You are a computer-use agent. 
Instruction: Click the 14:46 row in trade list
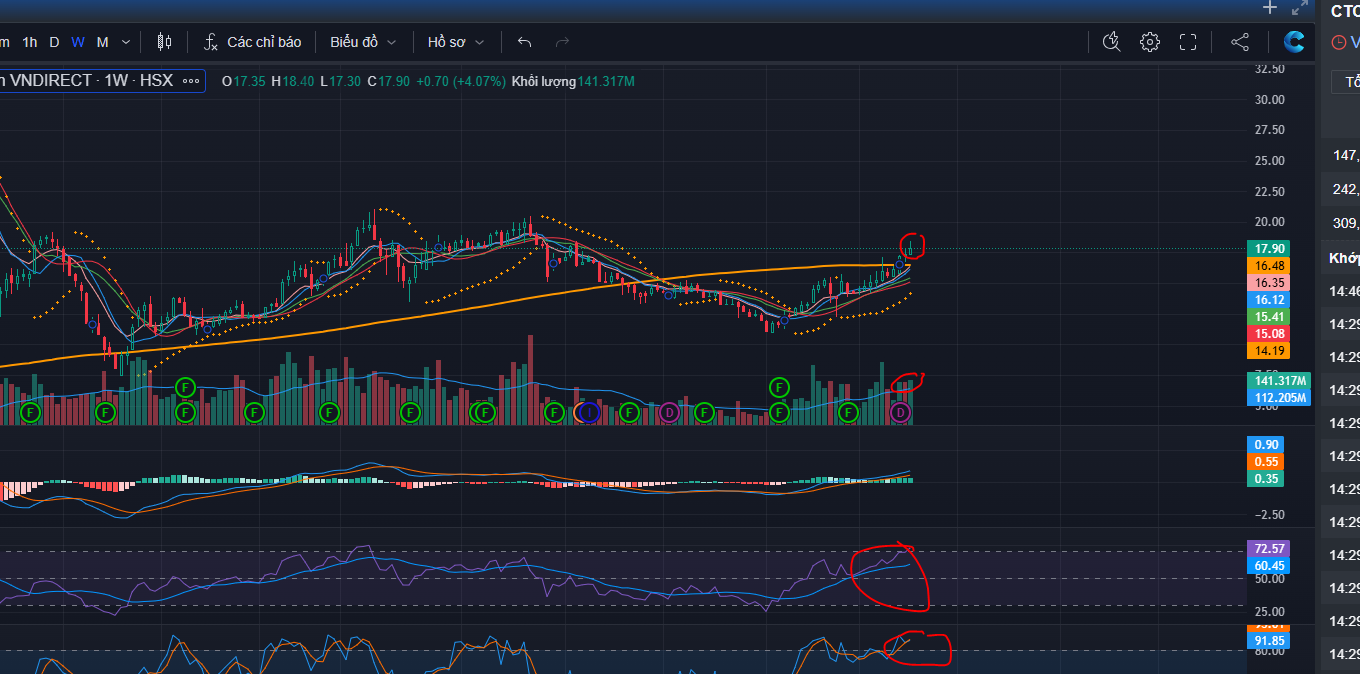(x=1342, y=291)
